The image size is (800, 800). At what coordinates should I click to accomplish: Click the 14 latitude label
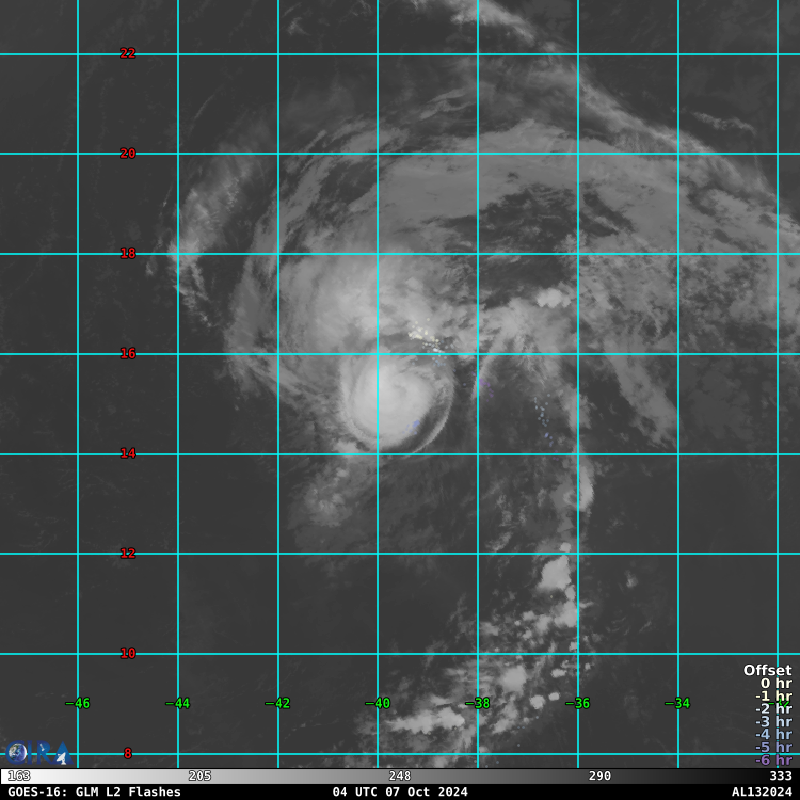[x=128, y=454]
